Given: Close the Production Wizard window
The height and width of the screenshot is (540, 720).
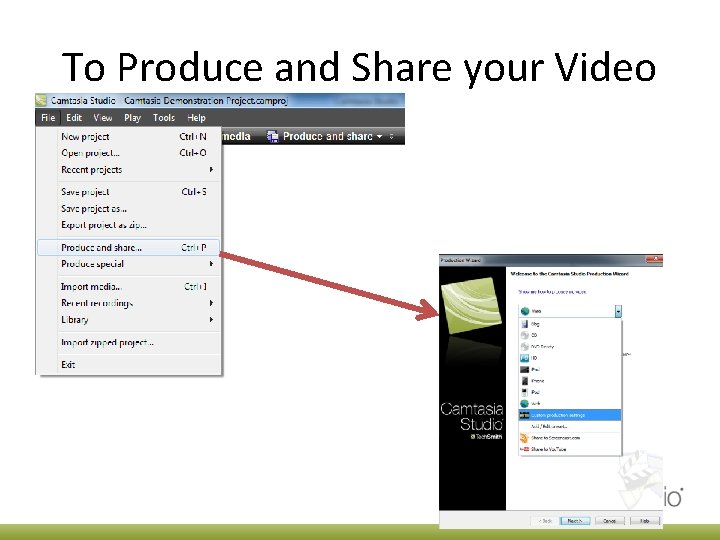Looking at the screenshot, I should pos(654,259).
